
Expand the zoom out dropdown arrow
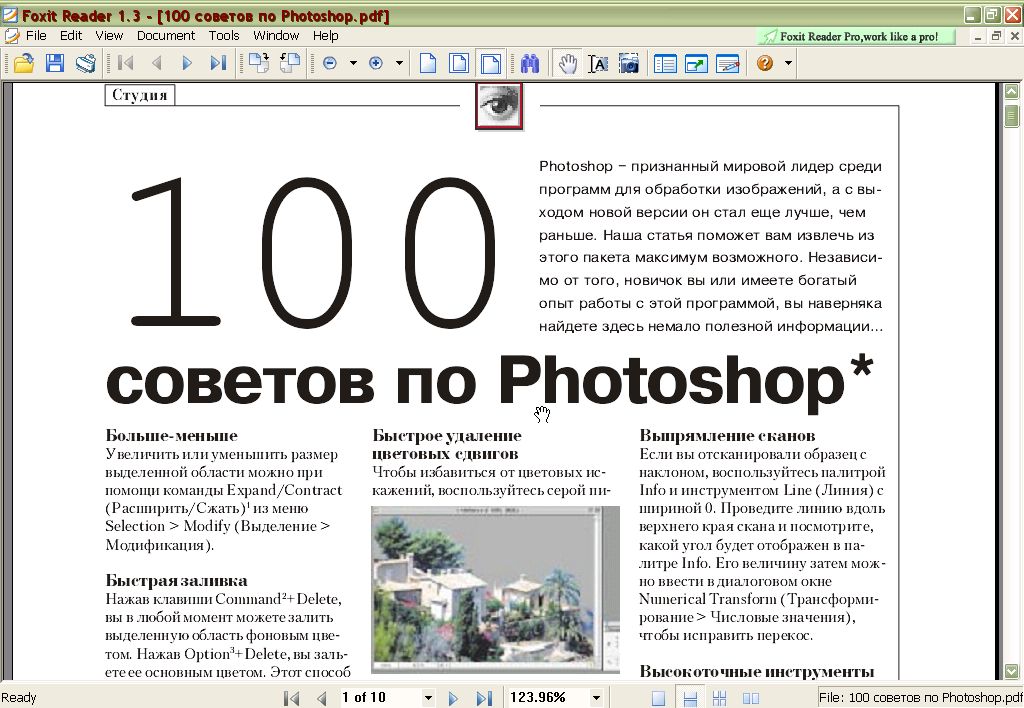353,63
